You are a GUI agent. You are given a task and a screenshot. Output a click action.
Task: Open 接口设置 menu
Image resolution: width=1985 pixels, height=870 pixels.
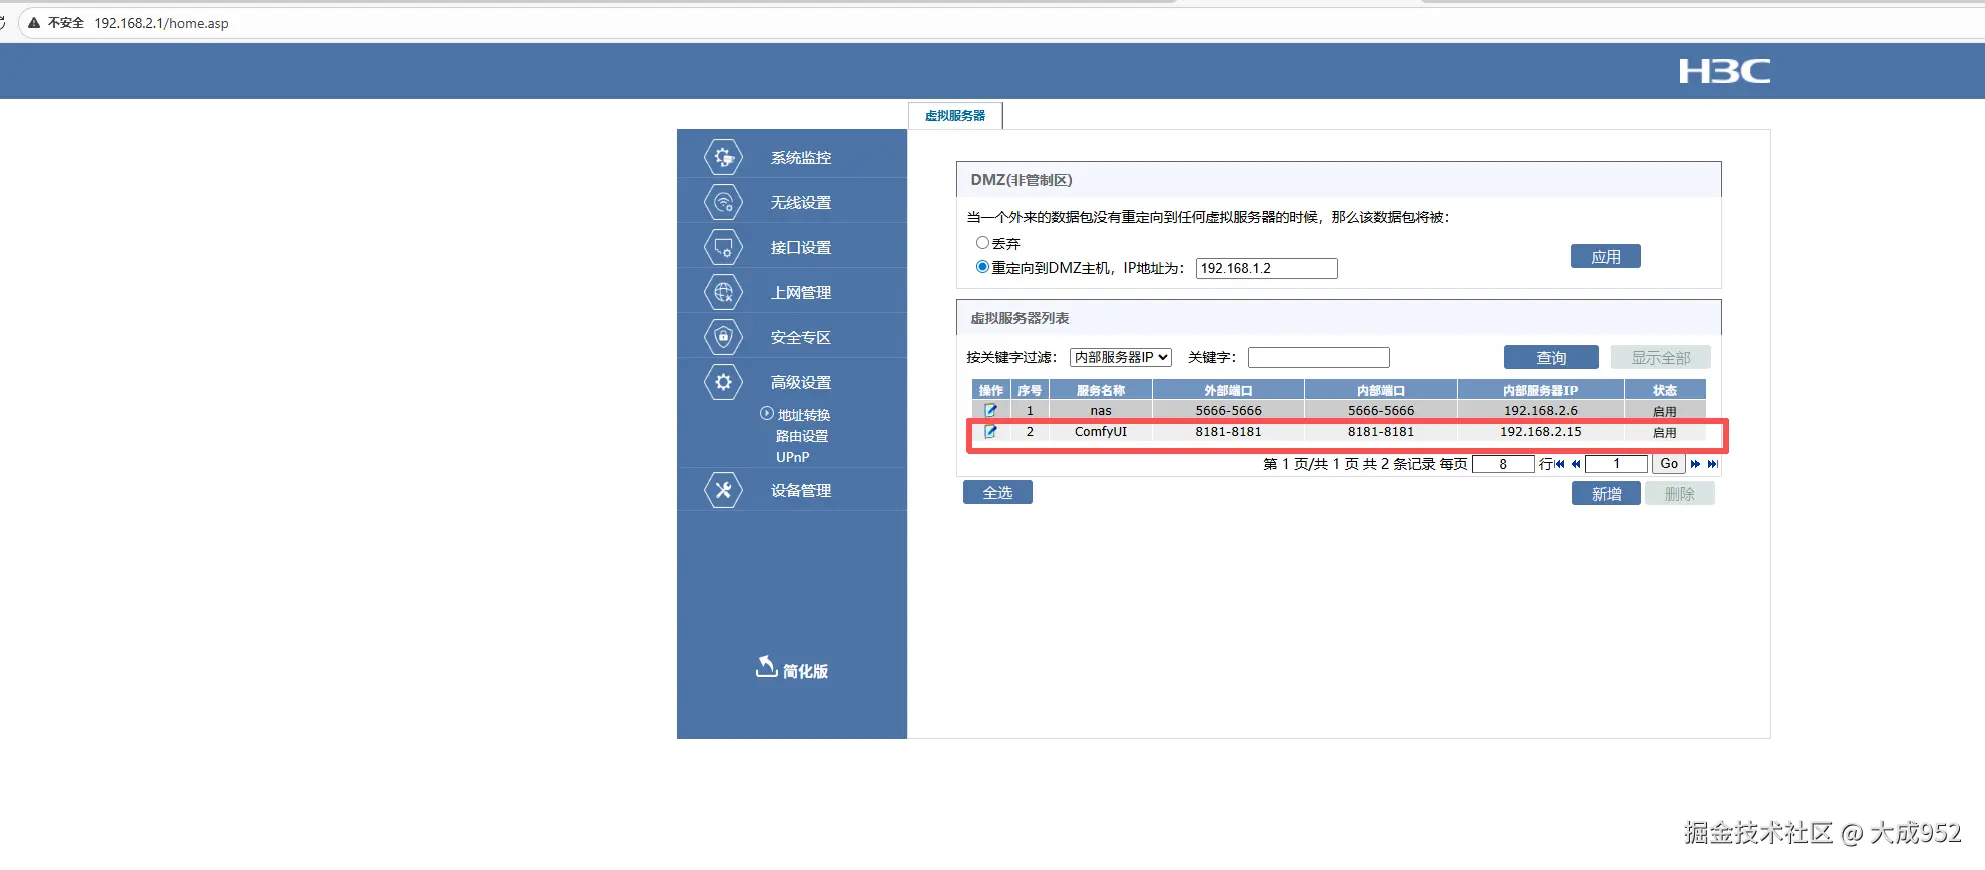[800, 248]
